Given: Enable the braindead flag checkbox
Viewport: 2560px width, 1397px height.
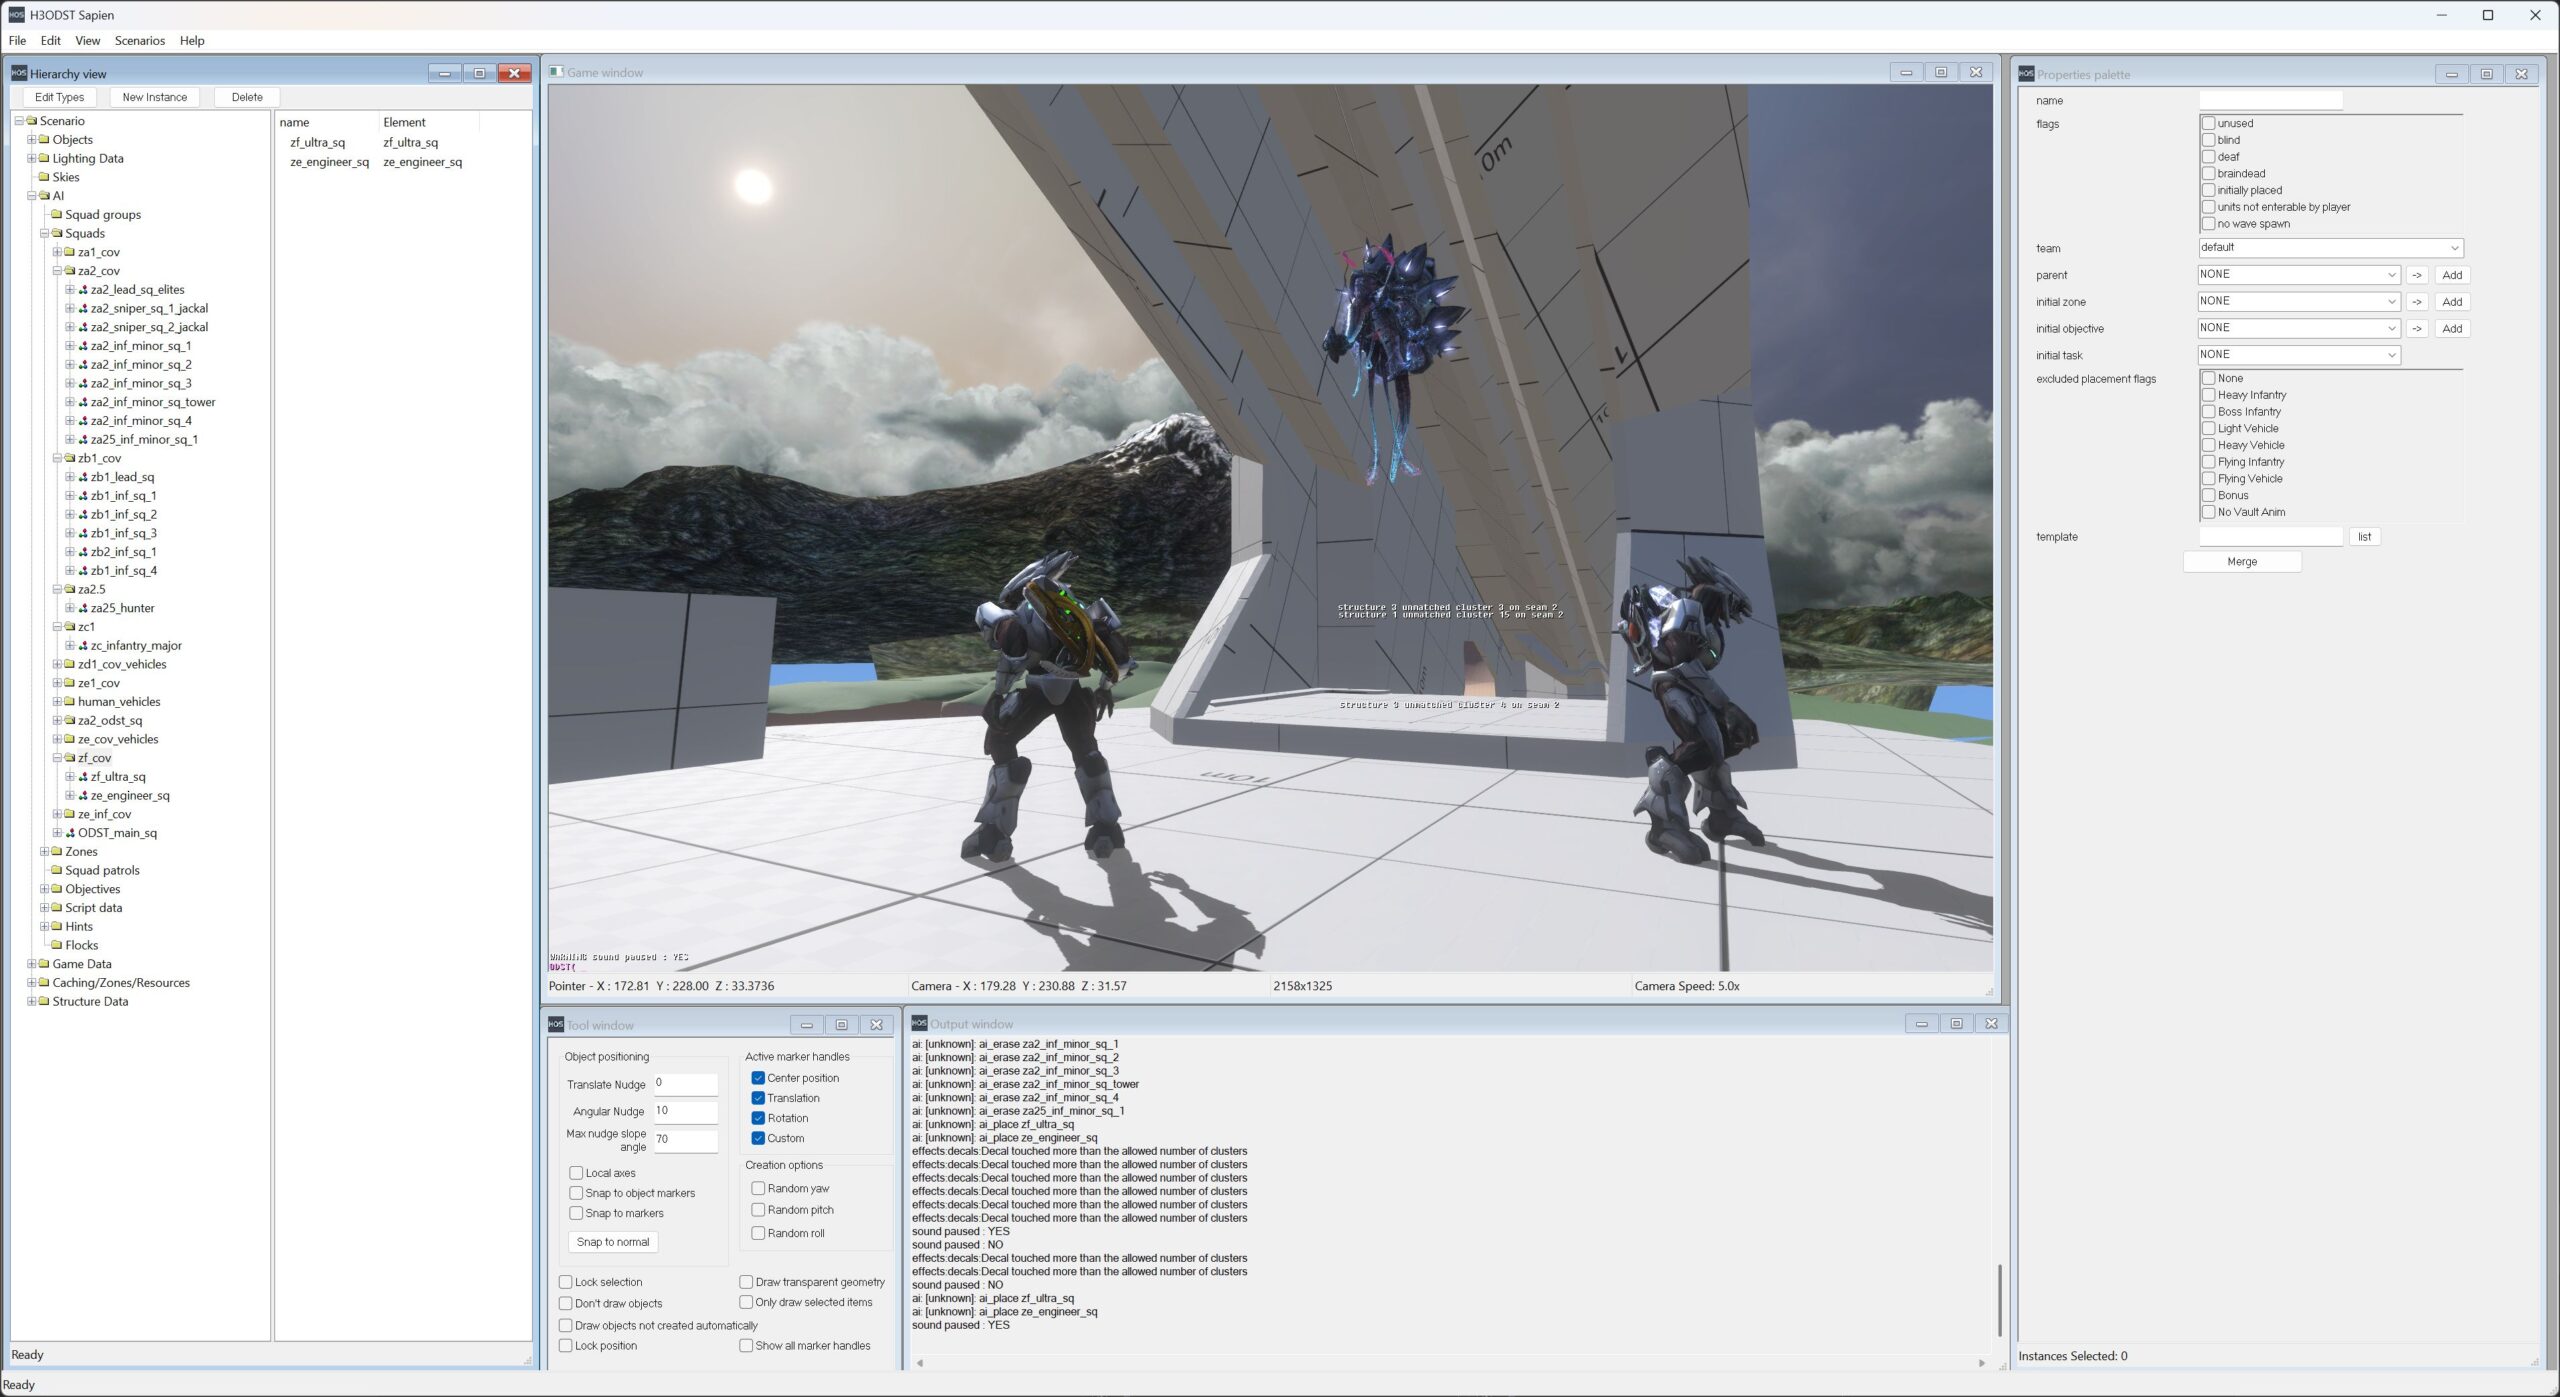Looking at the screenshot, I should pos(2208,174).
